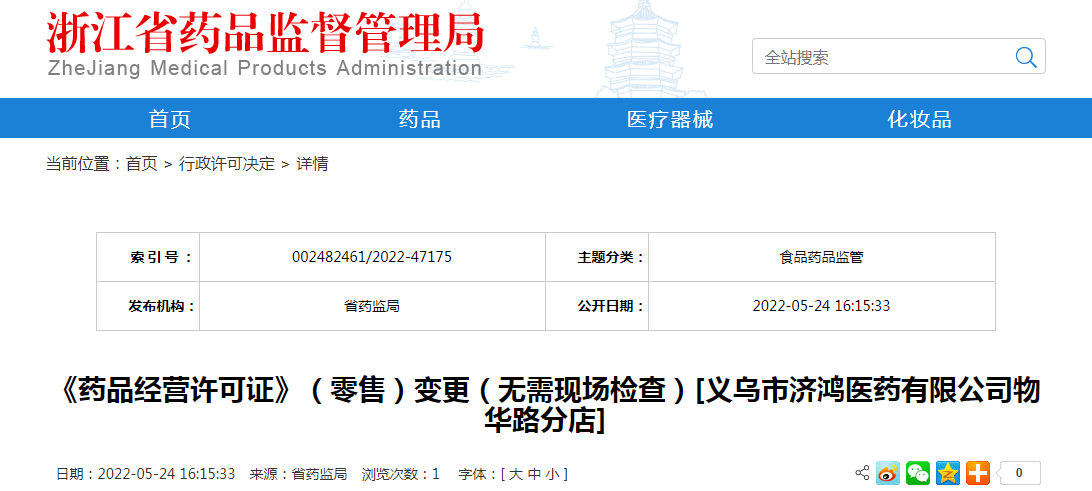Screen dimensions: 1092x491
Task: Click the 日期 line below the title
Action: tap(146, 474)
